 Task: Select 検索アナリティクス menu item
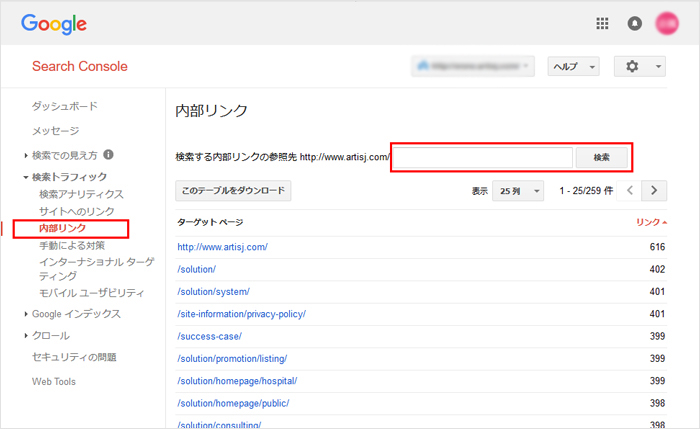81,194
